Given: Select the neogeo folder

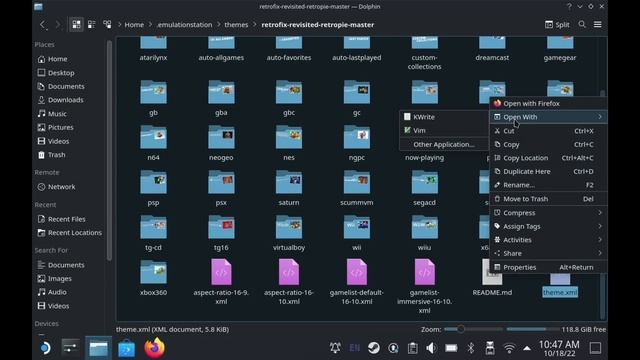Looking at the screenshot, I should coord(221,143).
